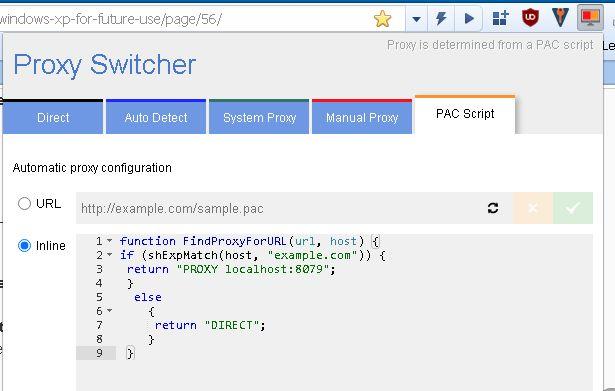Open the address bar history dropdown arrow

coord(416,19)
